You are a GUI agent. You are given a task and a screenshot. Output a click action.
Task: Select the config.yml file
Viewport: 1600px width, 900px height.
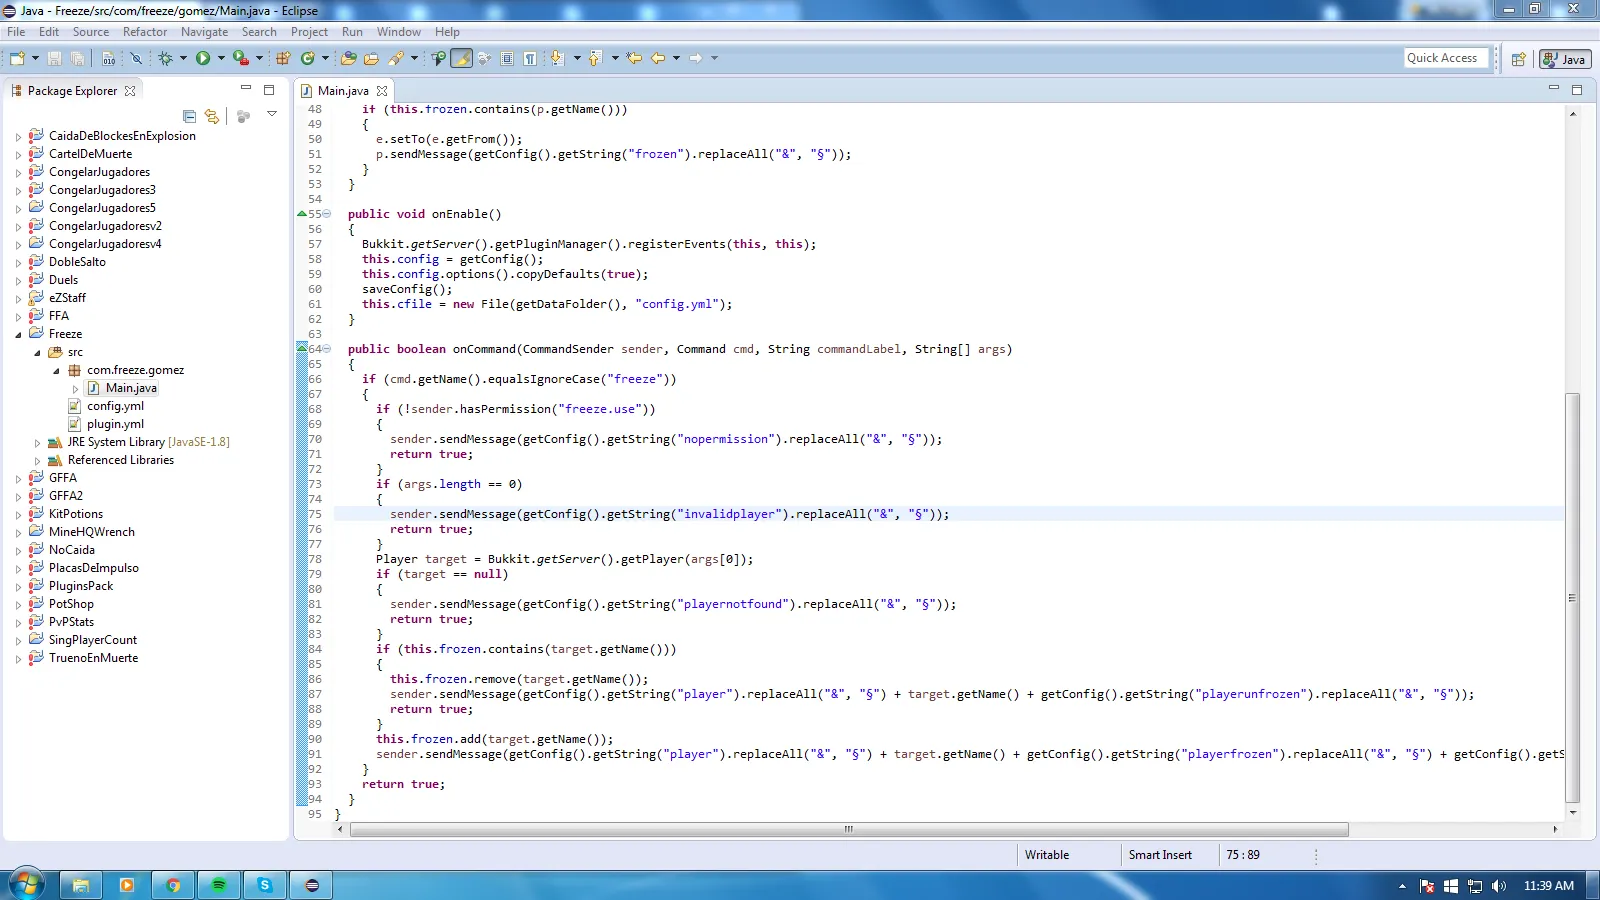coord(115,406)
